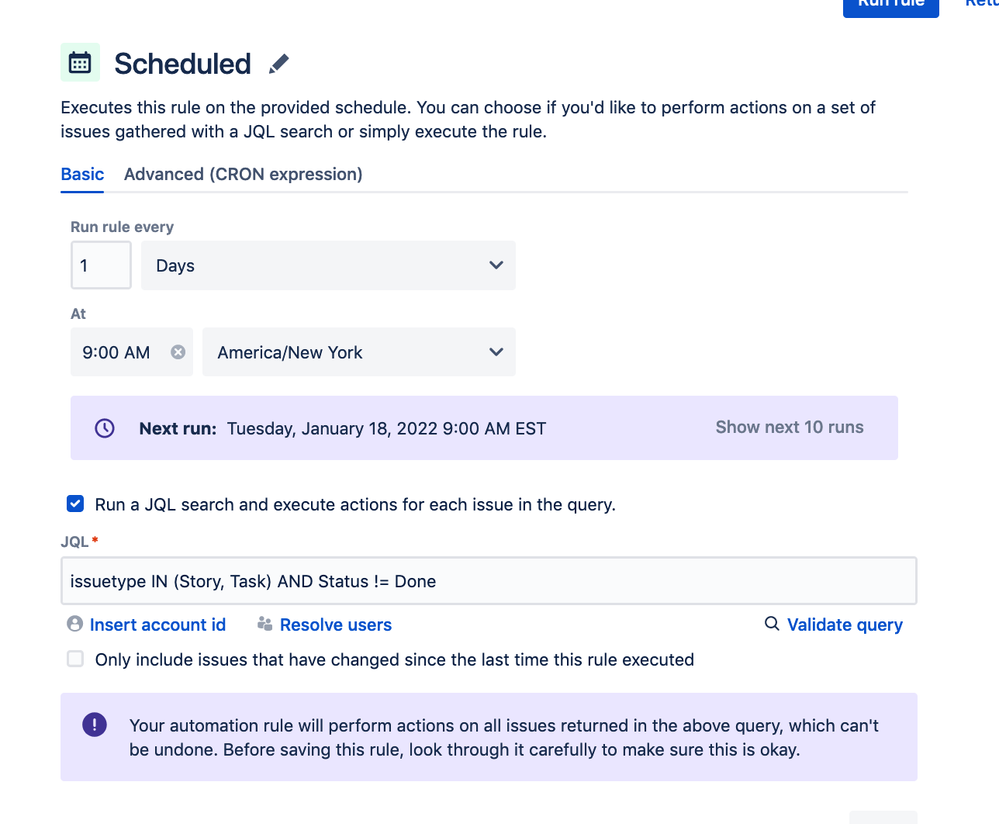The image size is (999, 824).
Task: Click the Resolve users link
Action: point(336,625)
